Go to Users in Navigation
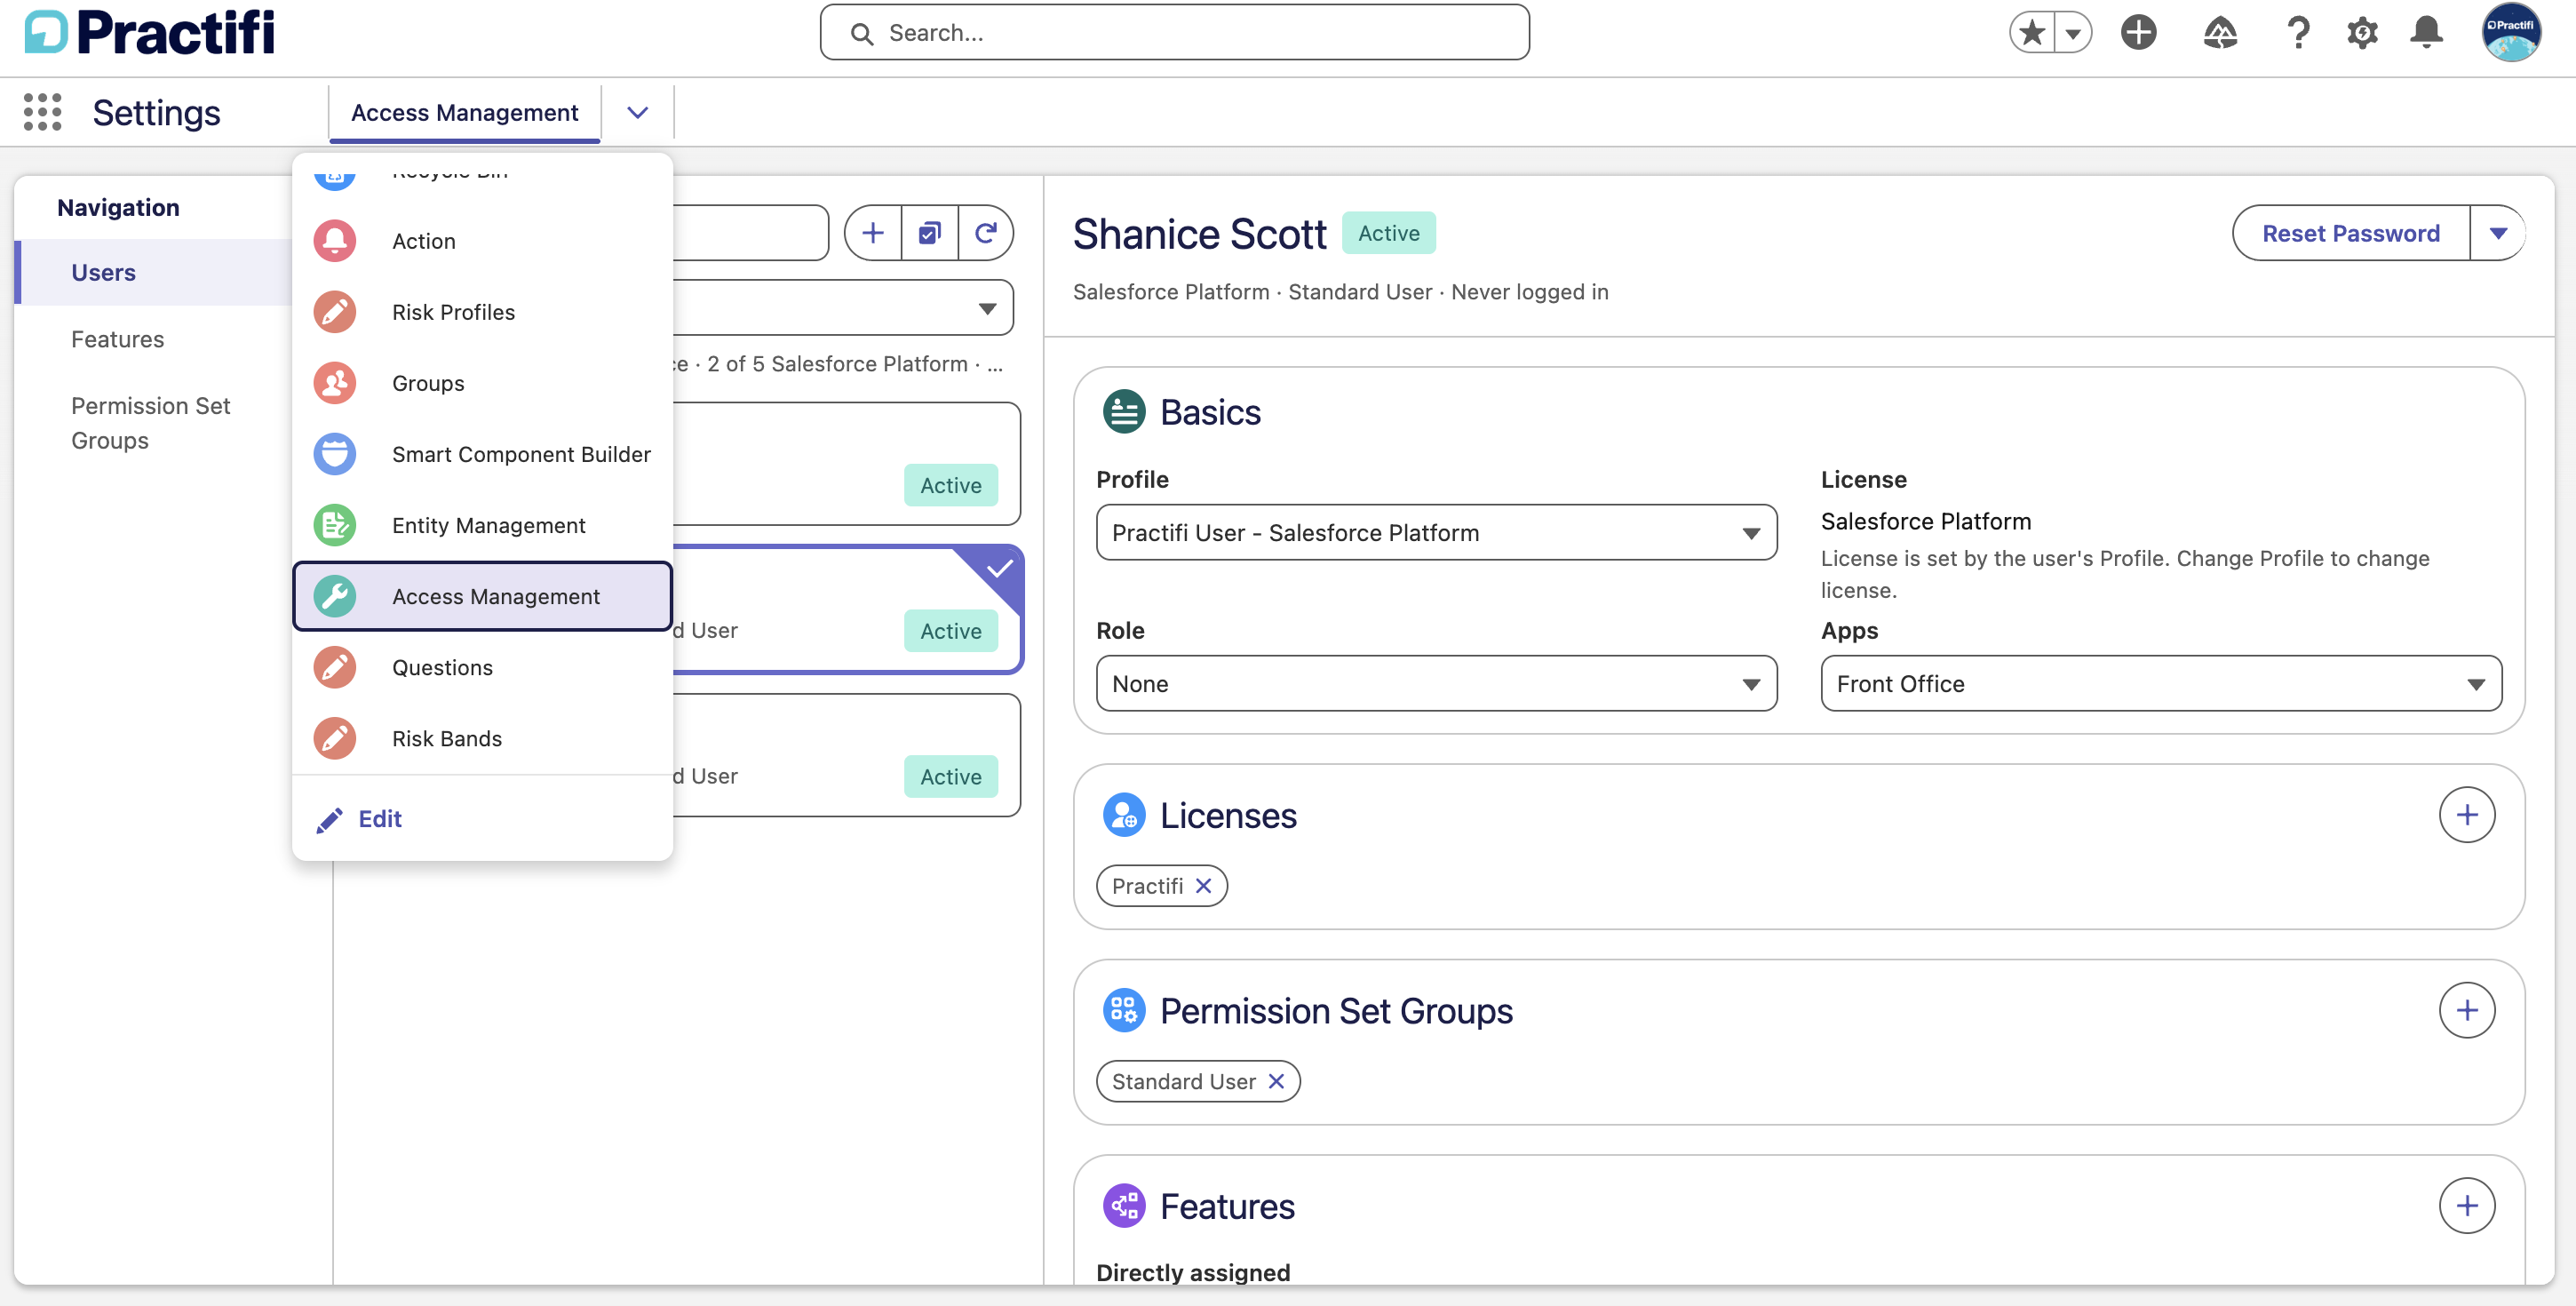This screenshot has width=2576, height=1306. point(155,272)
